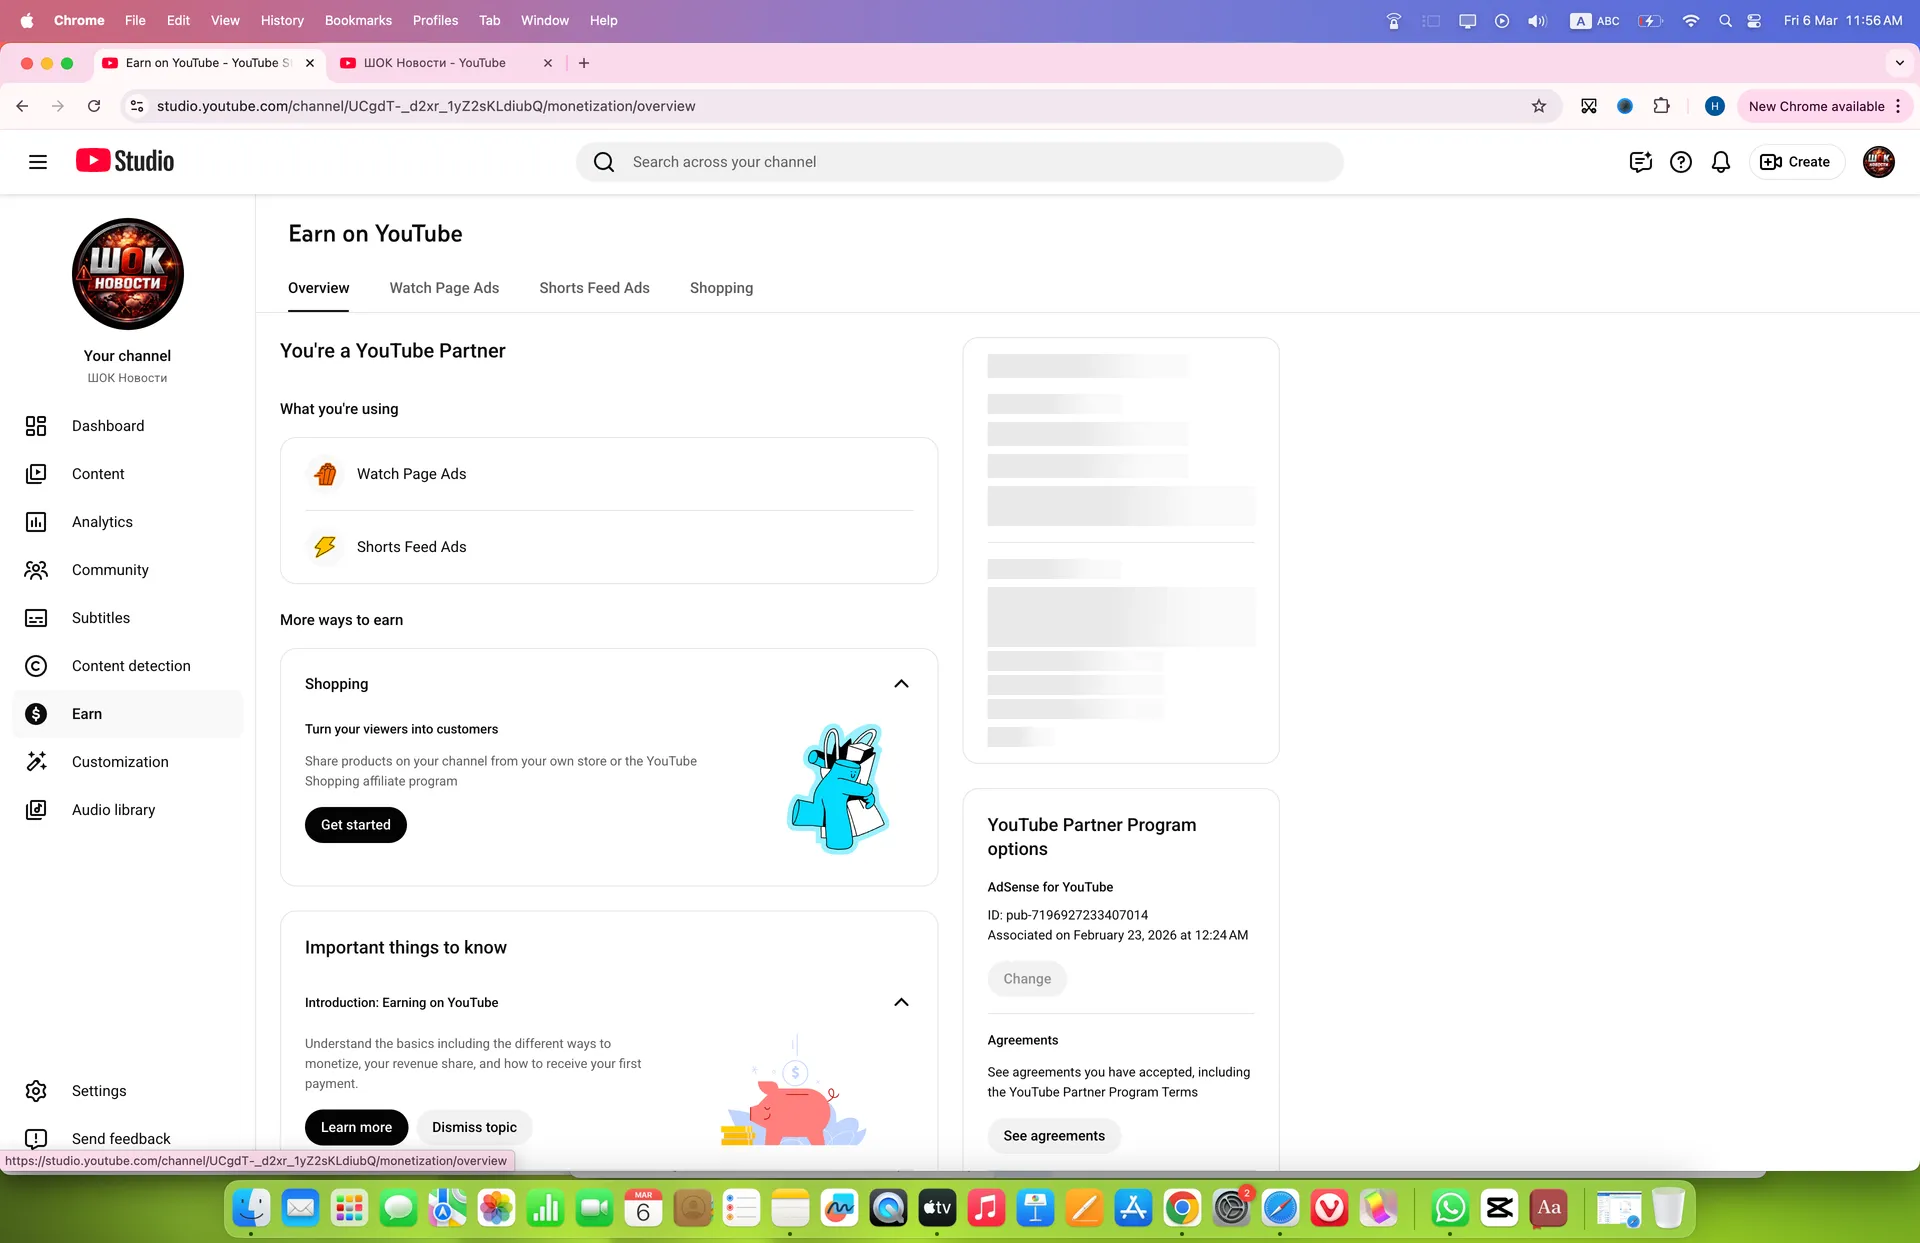Dismiss the earning introduction topic
This screenshot has width=1920, height=1243.
coord(474,1127)
